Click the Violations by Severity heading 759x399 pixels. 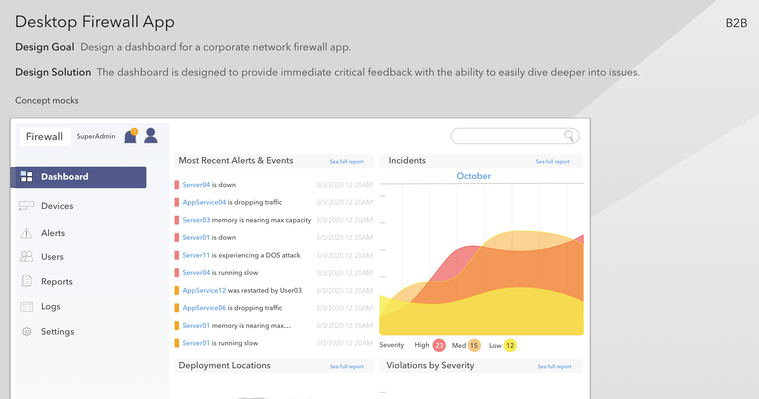tap(430, 366)
